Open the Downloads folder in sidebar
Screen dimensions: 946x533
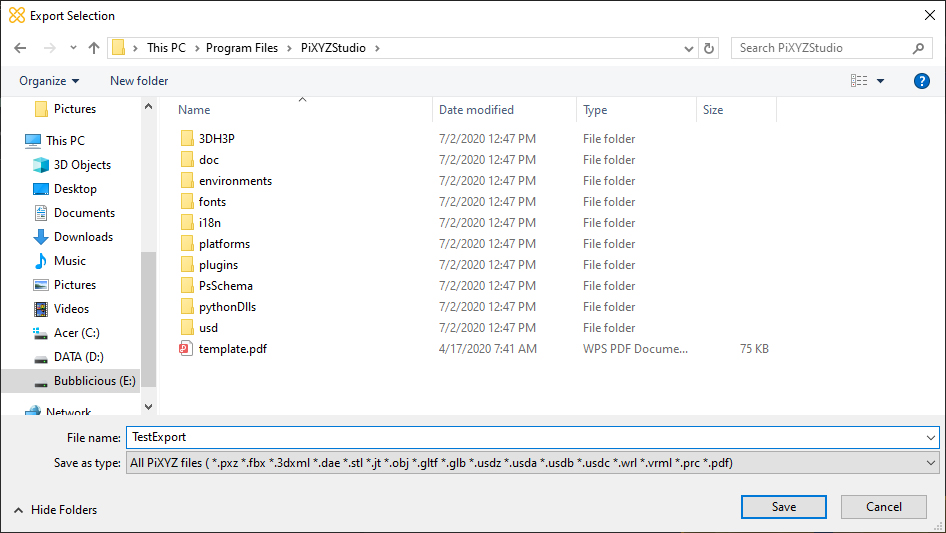[83, 237]
